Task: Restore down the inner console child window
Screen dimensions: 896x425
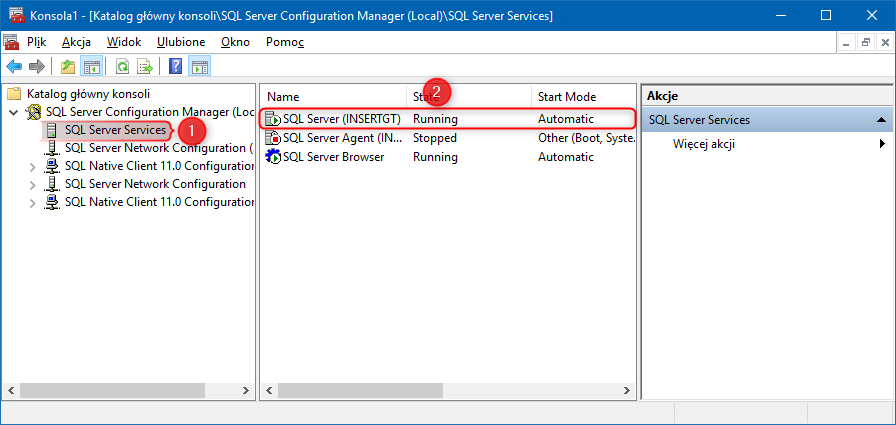Action: [866, 42]
